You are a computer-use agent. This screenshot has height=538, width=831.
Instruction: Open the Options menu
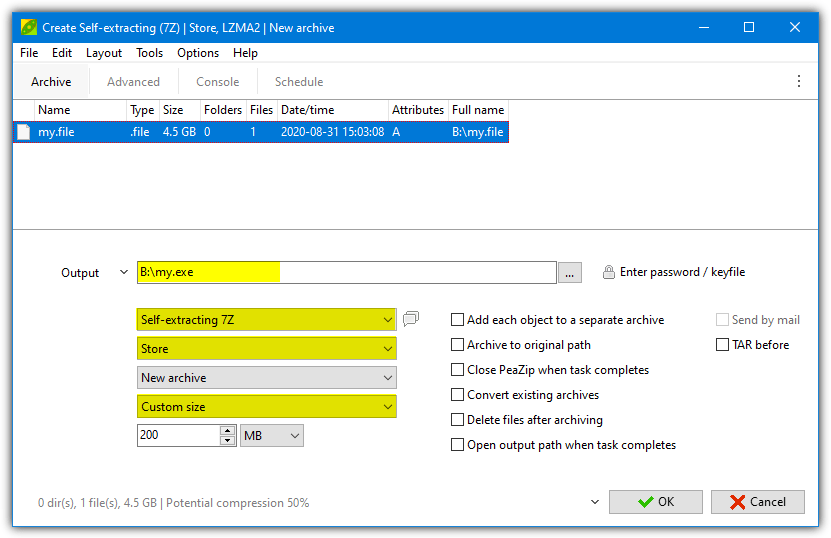[198, 53]
